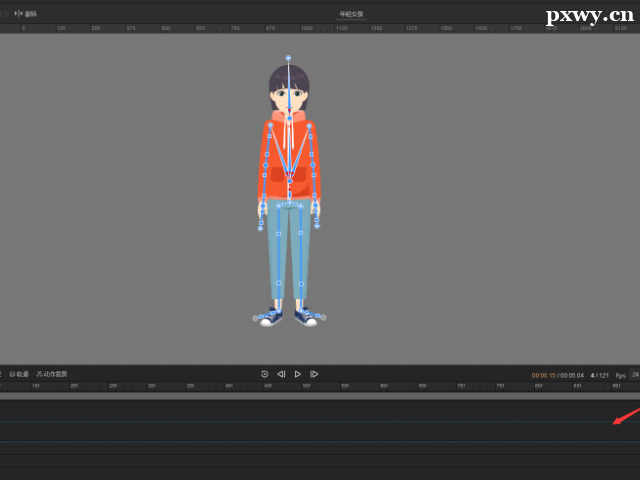640x480 pixels.
Task: Toggle the loop playback icon
Action: pyautogui.click(x=264, y=374)
